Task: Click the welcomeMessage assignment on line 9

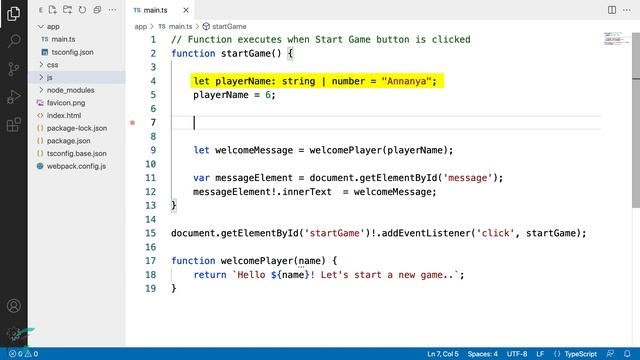Action: [x=323, y=150]
